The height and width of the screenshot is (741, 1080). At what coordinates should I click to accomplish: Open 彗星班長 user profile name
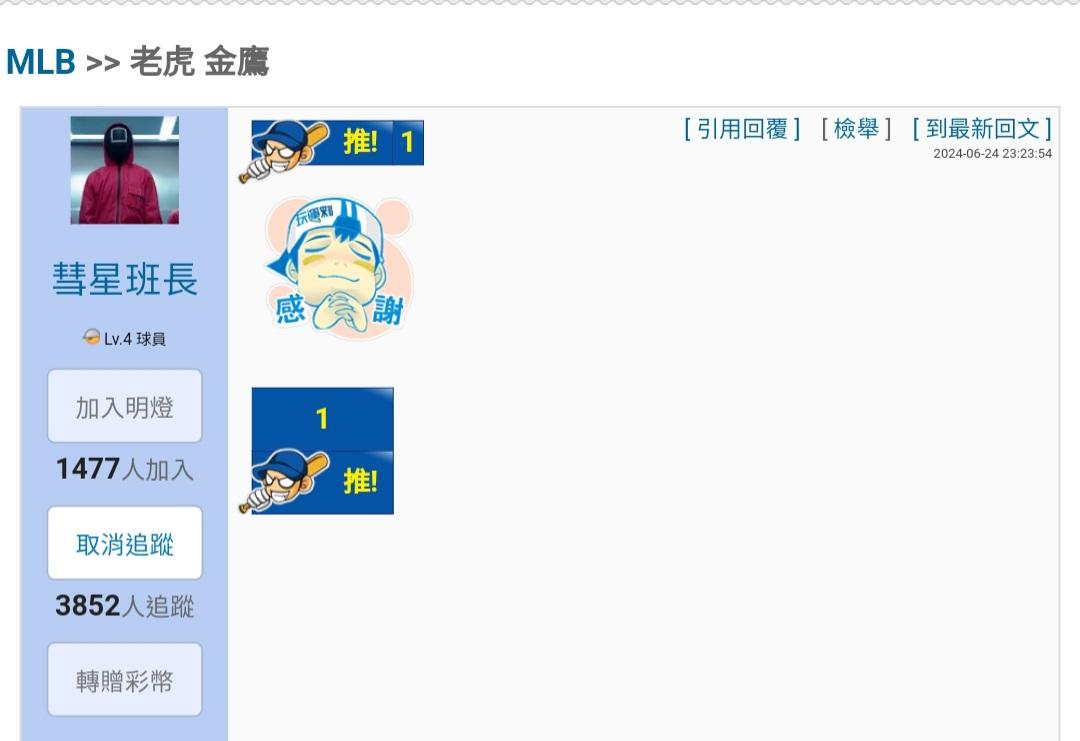click(125, 279)
